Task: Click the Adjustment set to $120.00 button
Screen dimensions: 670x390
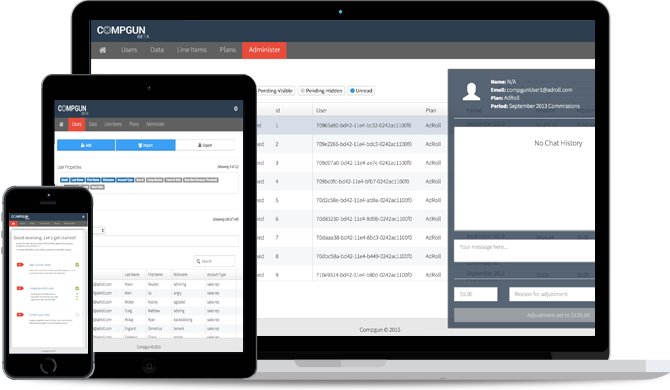Action: tap(524, 315)
